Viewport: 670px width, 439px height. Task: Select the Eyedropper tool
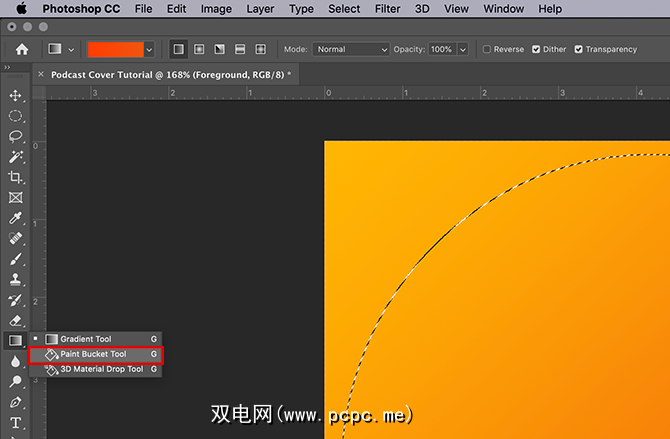15,218
